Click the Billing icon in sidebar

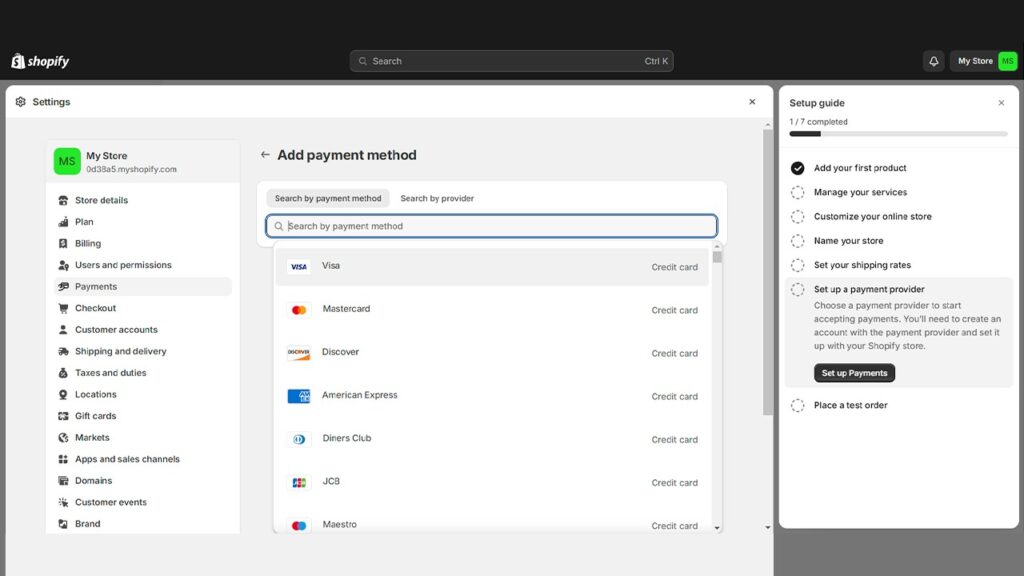coord(63,243)
